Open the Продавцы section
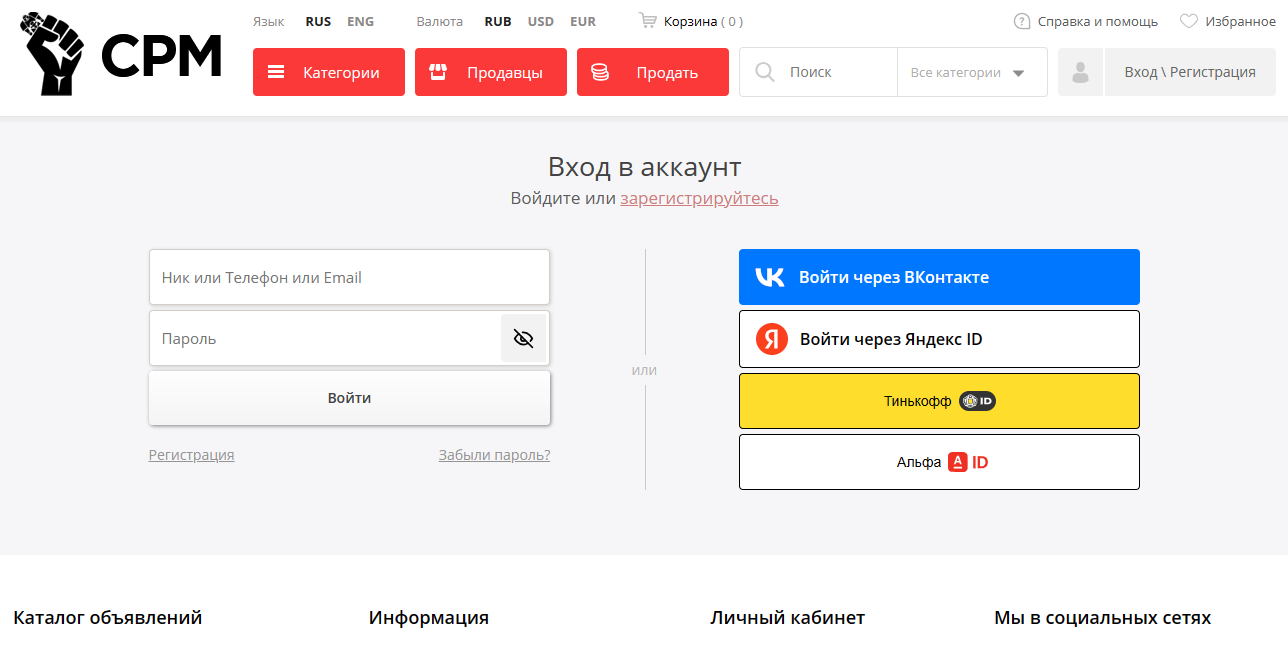Viewport: 1288px width, 645px height. [491, 72]
